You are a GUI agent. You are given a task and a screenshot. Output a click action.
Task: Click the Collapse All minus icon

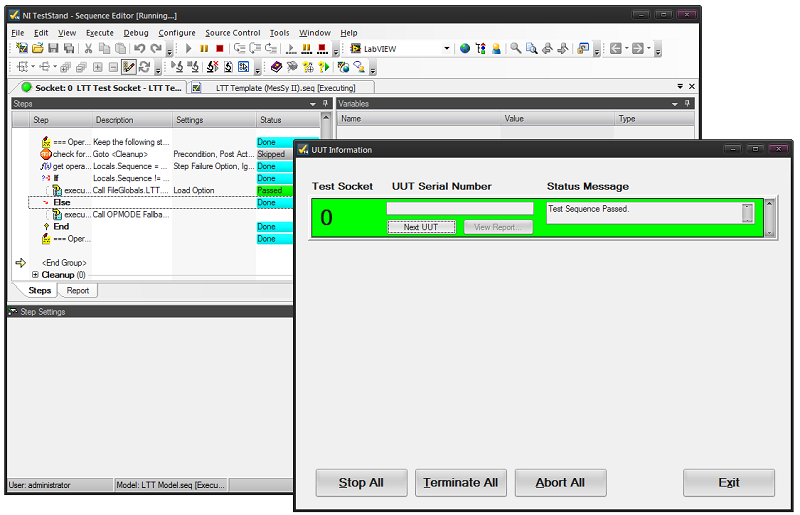coord(113,67)
